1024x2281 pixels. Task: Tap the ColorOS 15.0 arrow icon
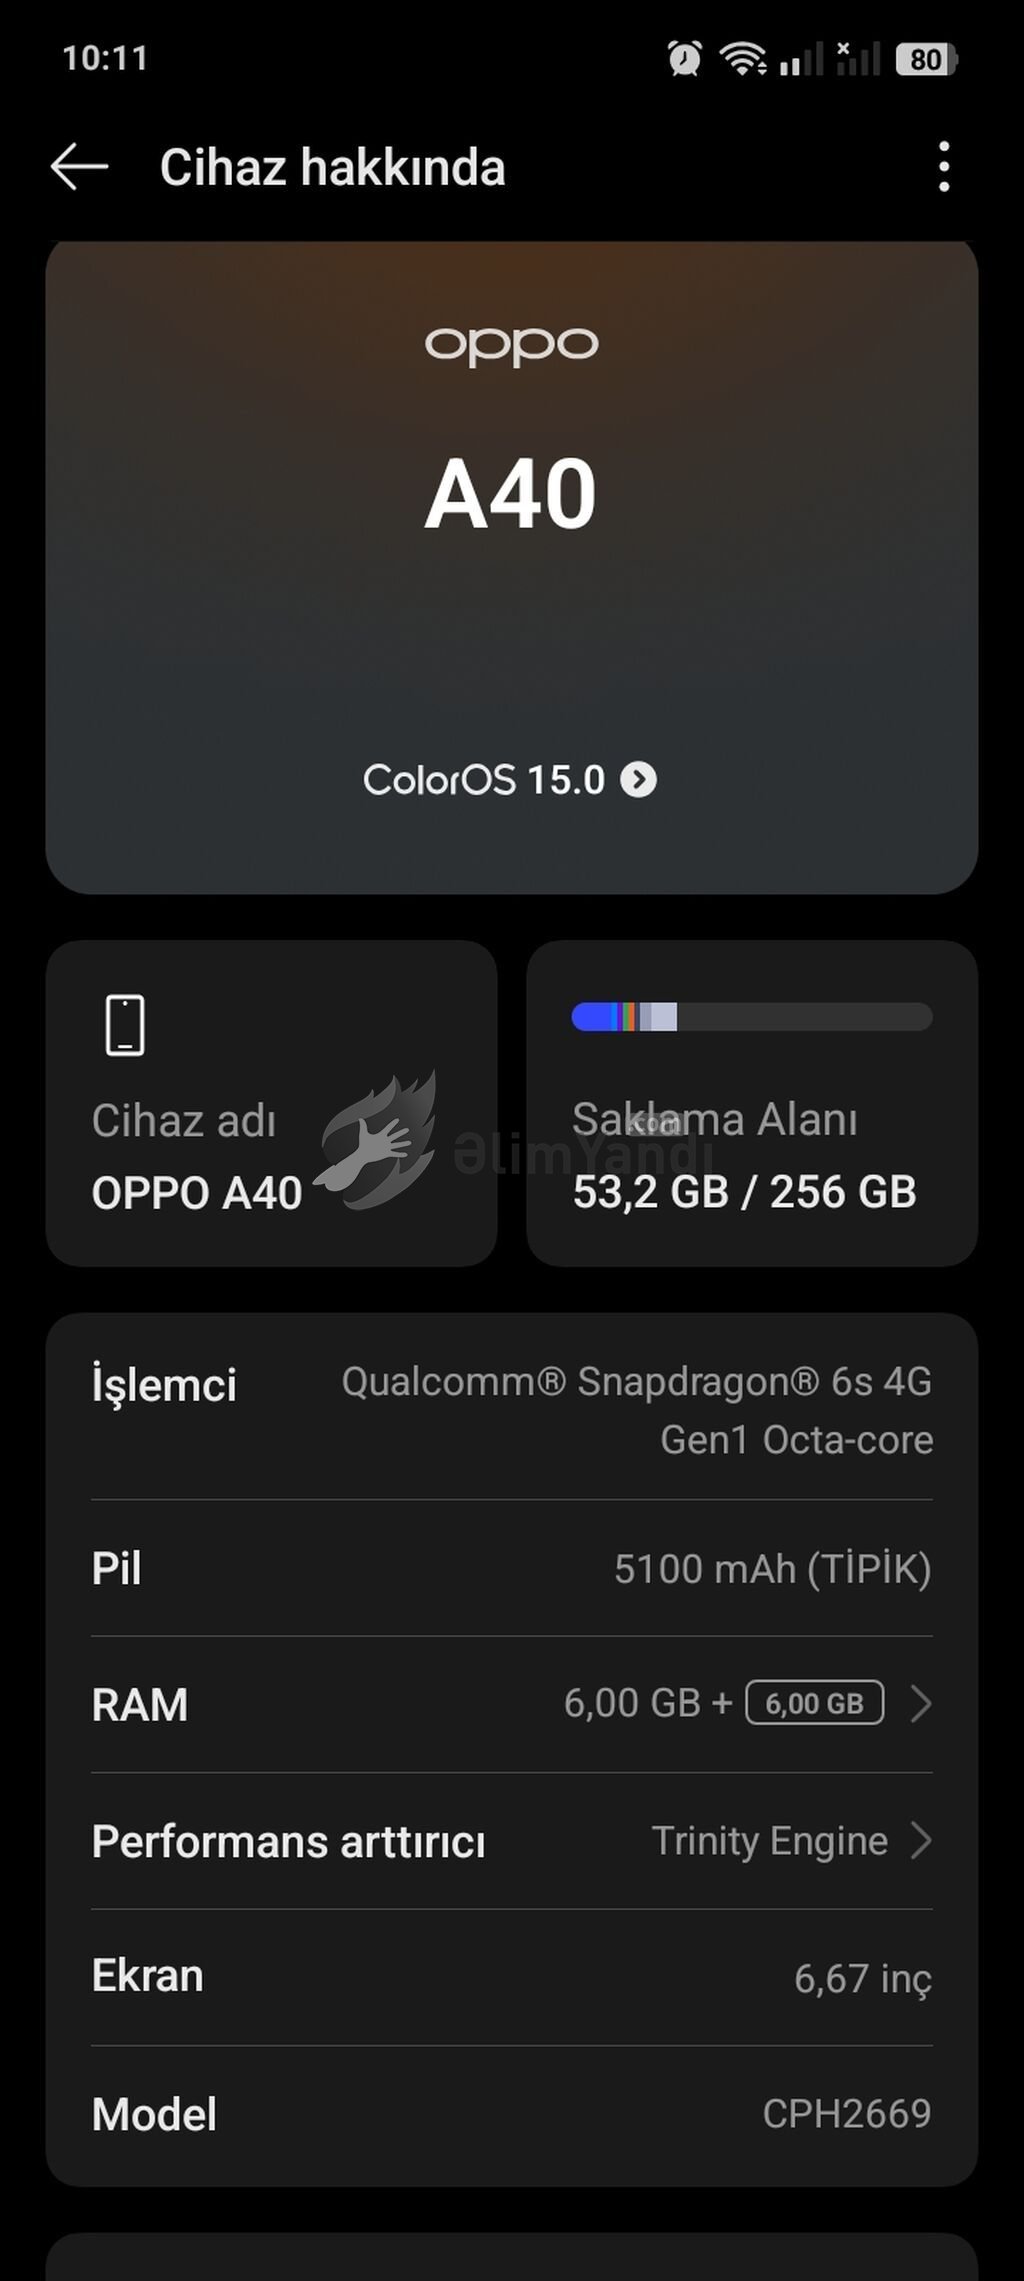pos(639,780)
